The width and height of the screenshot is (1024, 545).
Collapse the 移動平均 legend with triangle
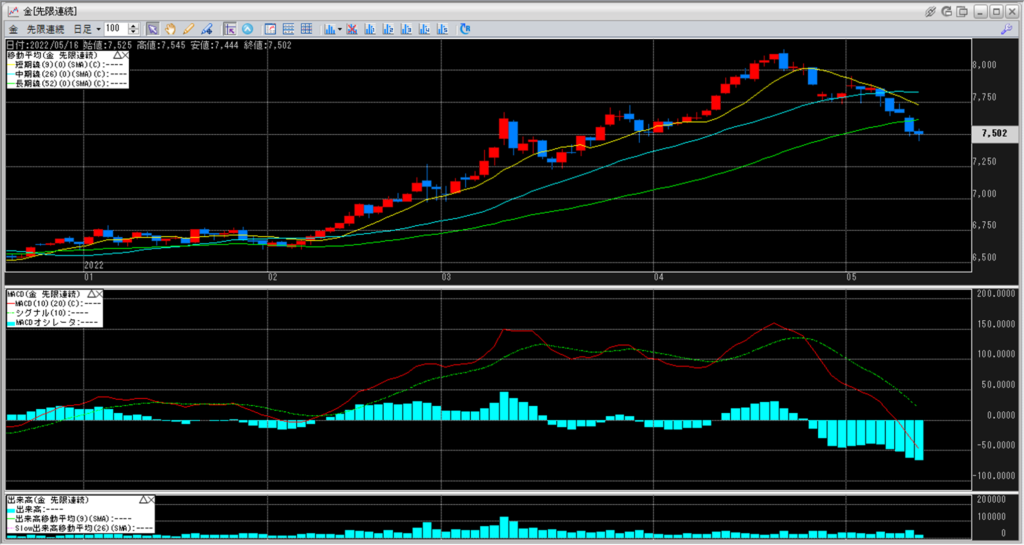coord(115,56)
